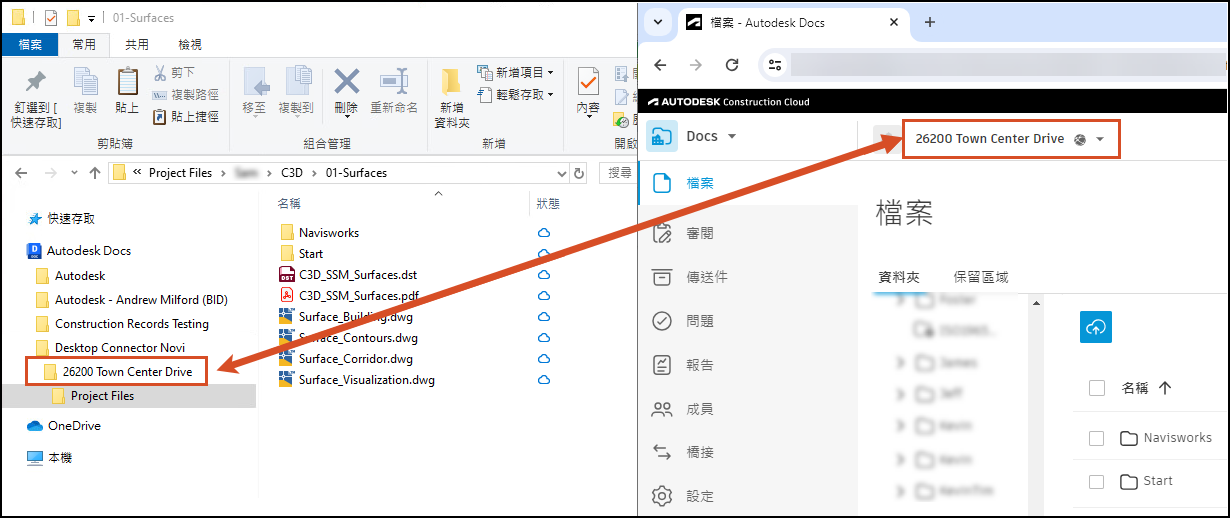Switch to Holding area (保留區域) tab

point(980,277)
